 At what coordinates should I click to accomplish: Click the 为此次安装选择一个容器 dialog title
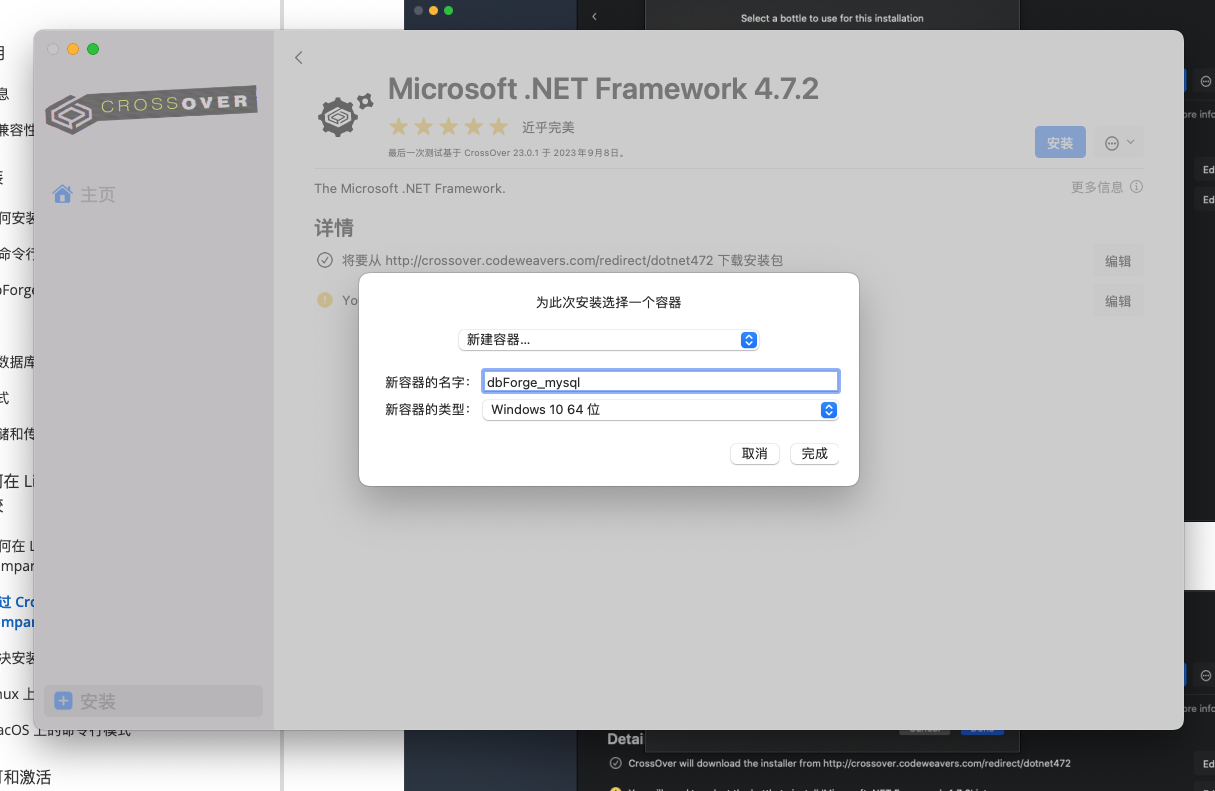pyautogui.click(x=608, y=302)
